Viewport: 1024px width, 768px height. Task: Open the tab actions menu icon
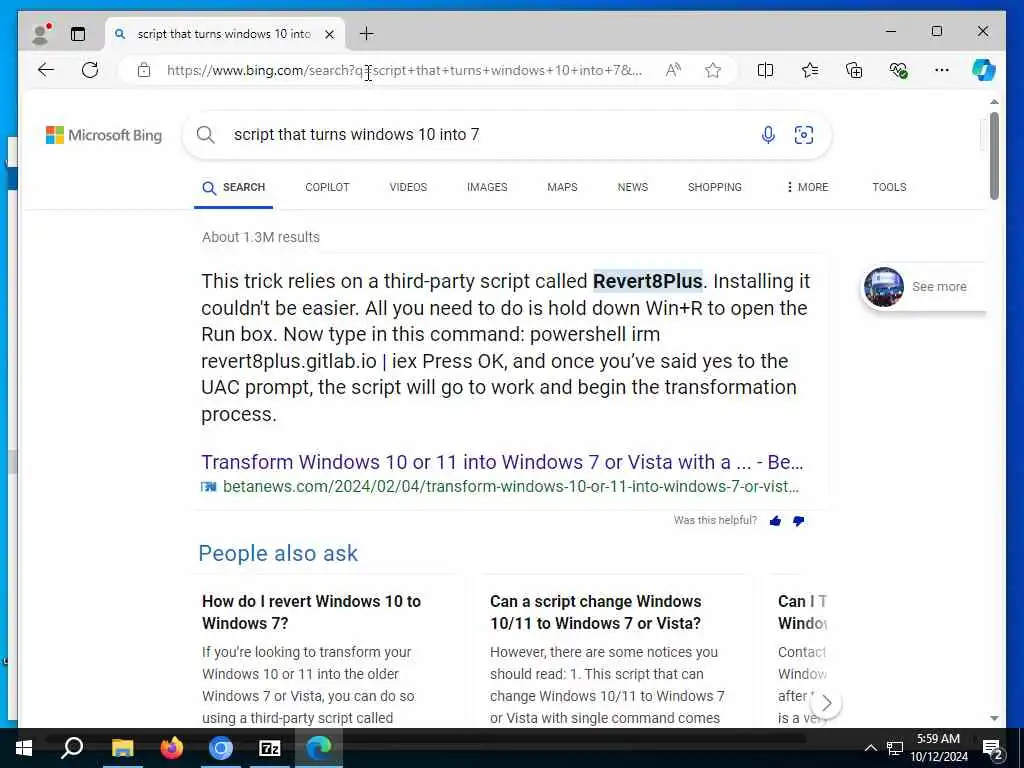(78, 34)
